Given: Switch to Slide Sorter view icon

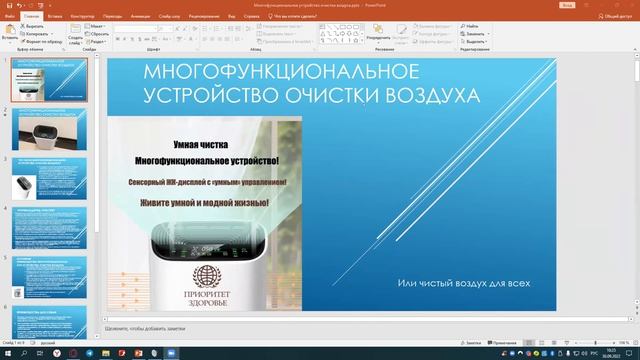Looking at the screenshot, I should tap(542, 343).
